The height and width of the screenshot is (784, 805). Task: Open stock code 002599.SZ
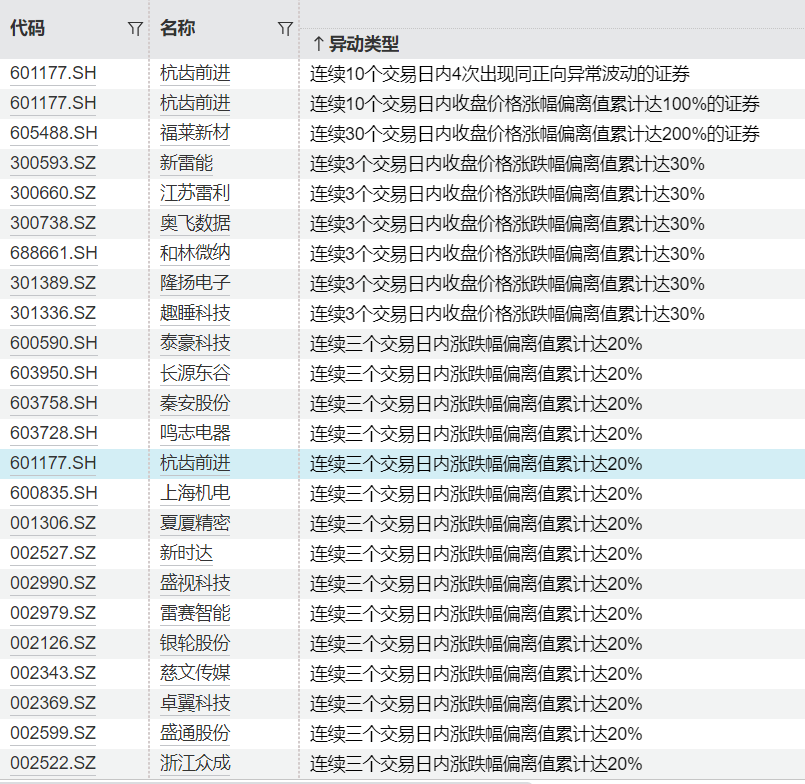(x=53, y=733)
